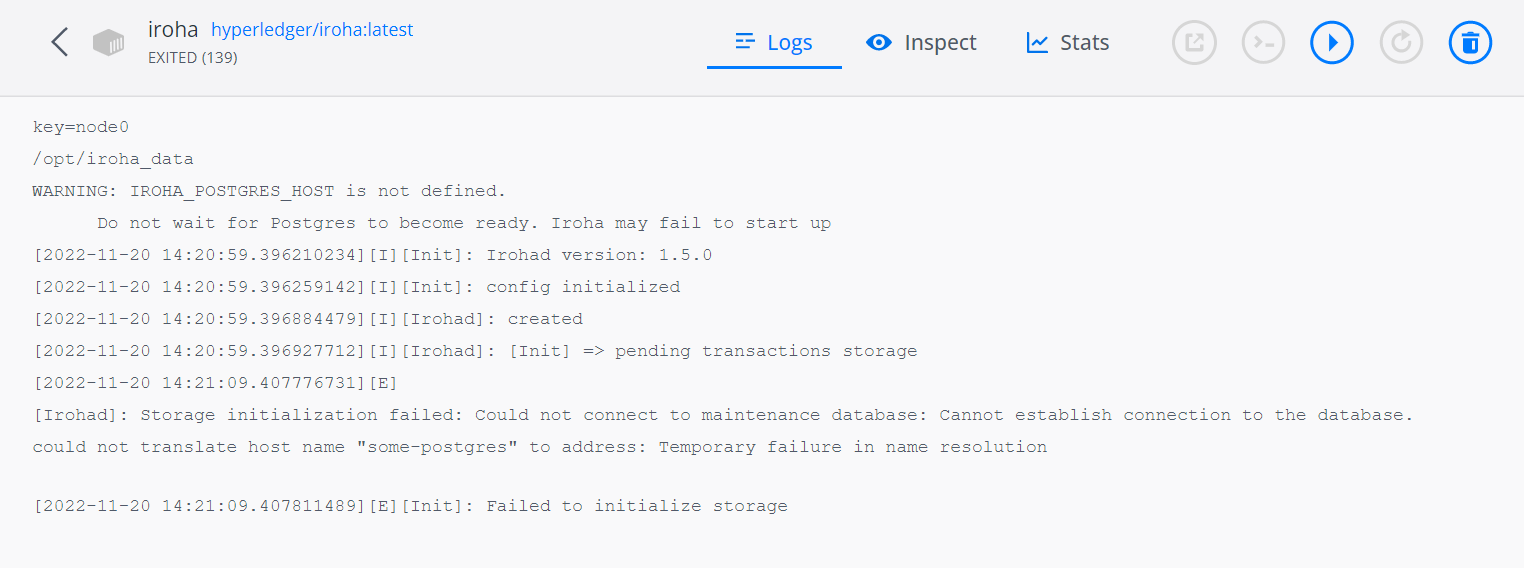
Task: Delete the container with trash icon
Action: pos(1470,42)
